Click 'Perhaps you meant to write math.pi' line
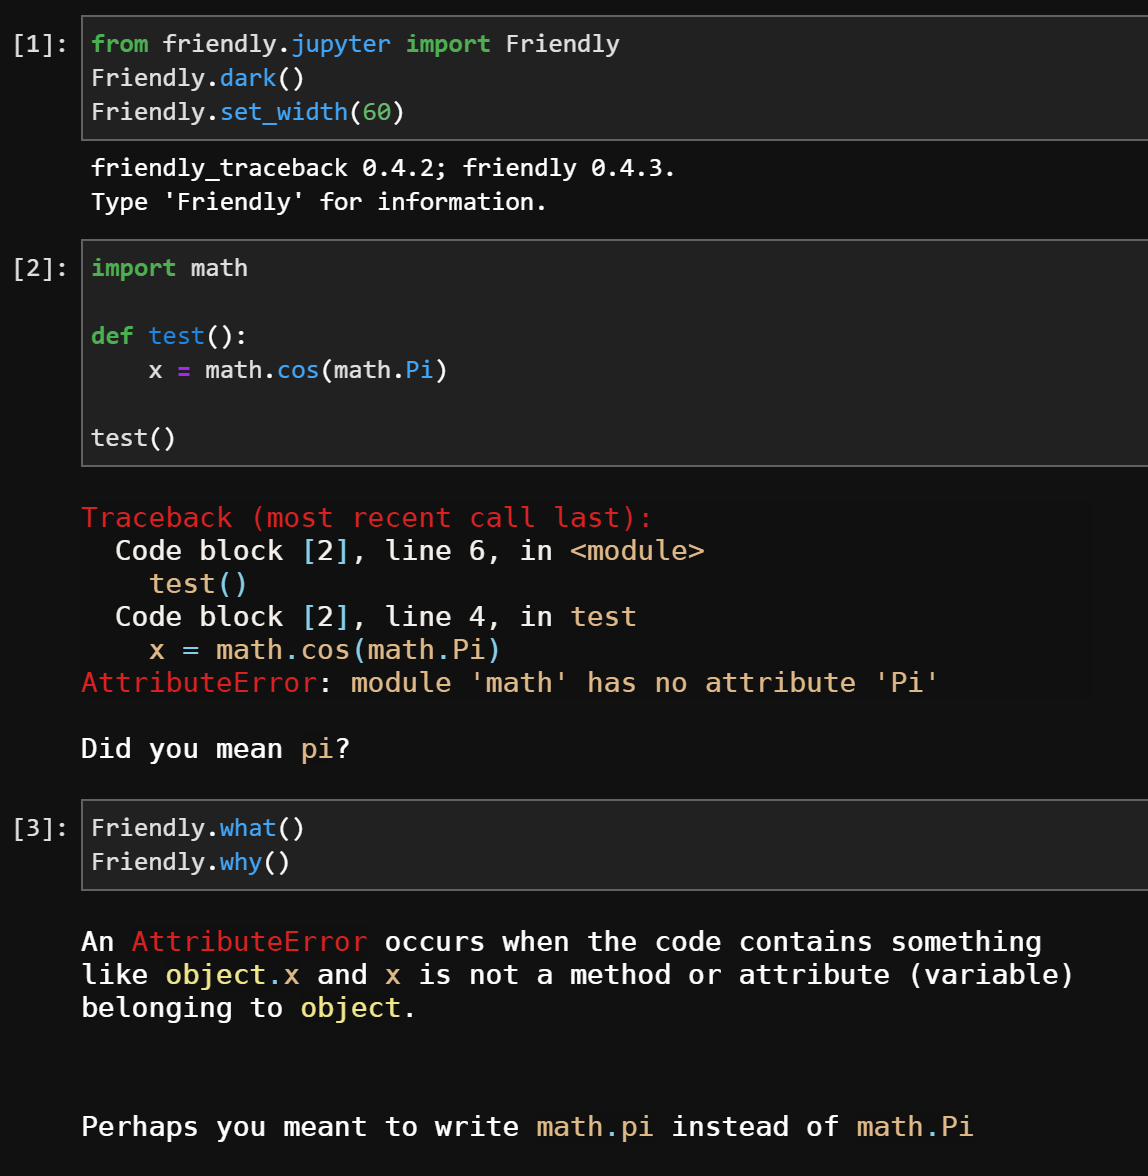The width and height of the screenshot is (1148, 1176). [527, 1126]
